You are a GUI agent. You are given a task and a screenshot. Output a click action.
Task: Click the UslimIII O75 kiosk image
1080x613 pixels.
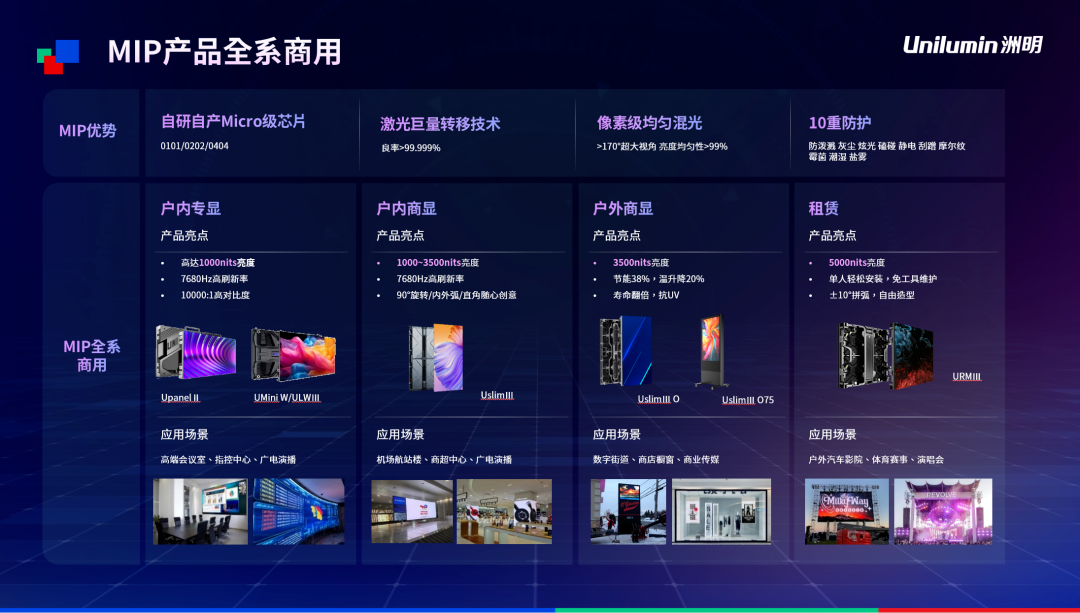712,352
